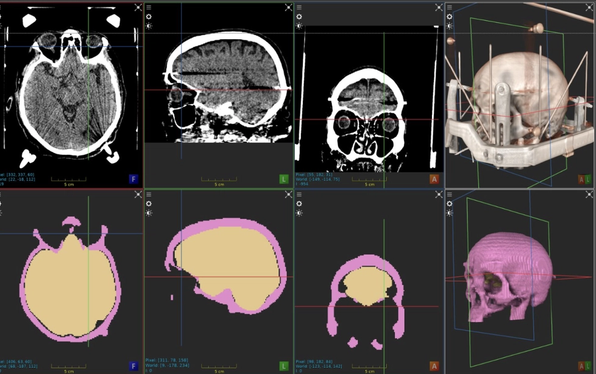Click green L orientation marker in top sagittal view
596x374 pixels.
point(284,179)
